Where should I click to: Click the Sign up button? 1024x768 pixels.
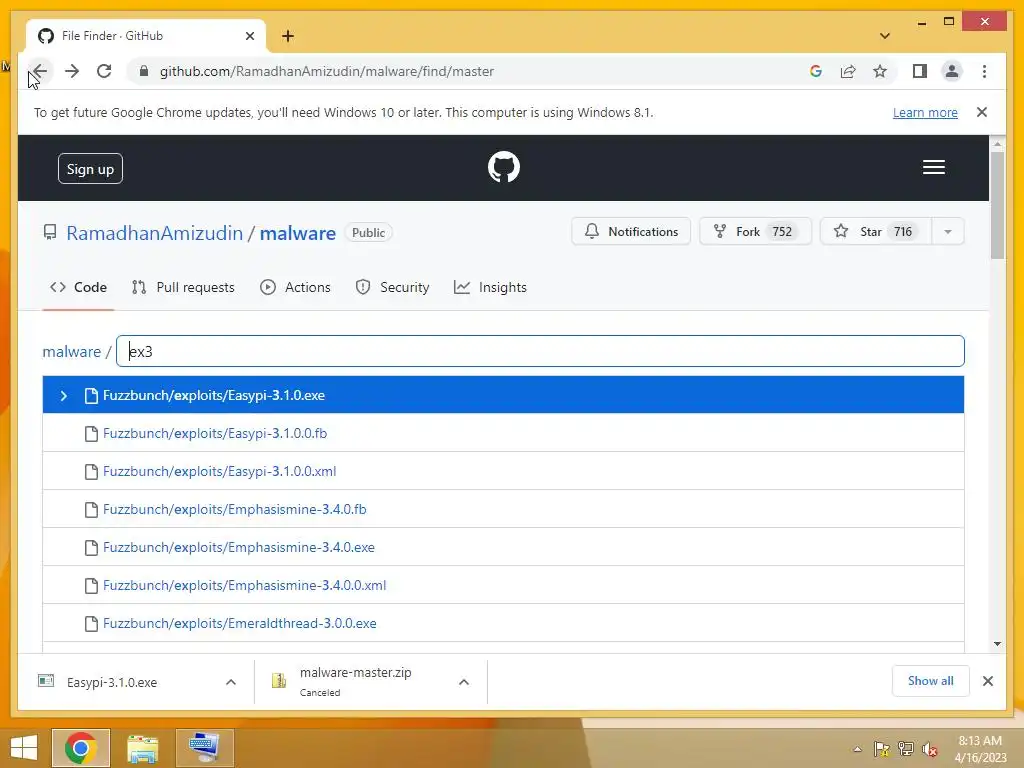click(x=90, y=169)
